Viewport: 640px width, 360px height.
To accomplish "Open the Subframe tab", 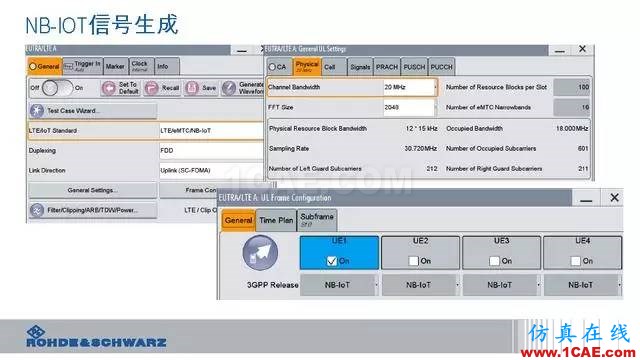I will (317, 220).
